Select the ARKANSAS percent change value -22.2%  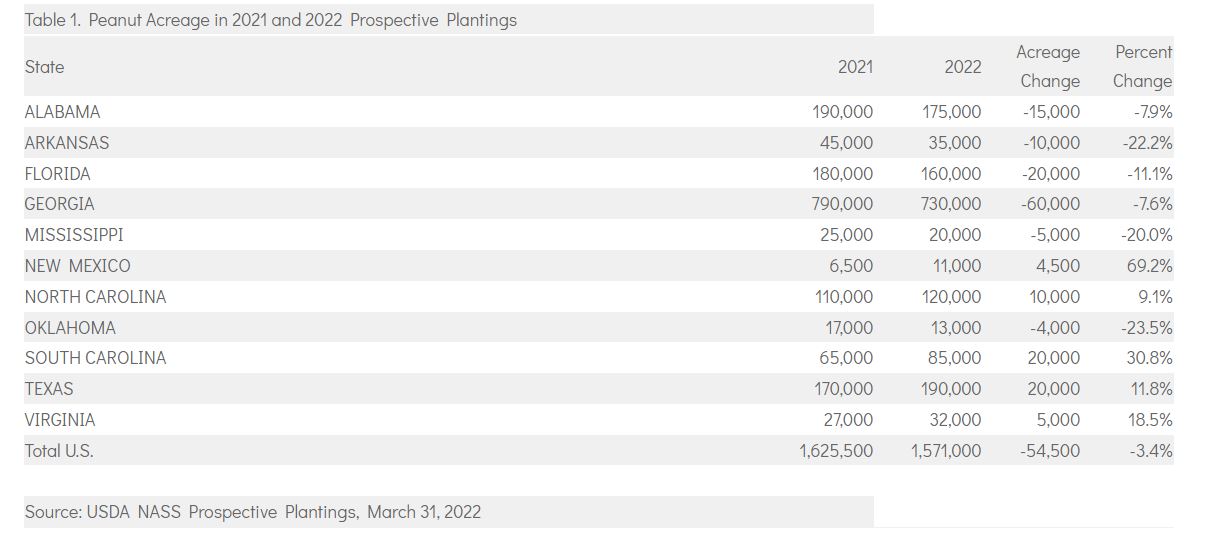pyautogui.click(x=1147, y=143)
